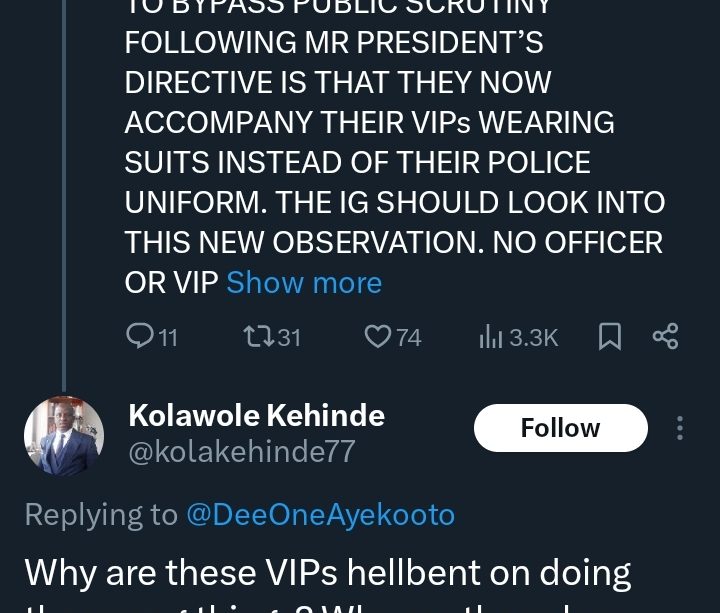
Task: Expand the post with Show more
Action: (304, 283)
